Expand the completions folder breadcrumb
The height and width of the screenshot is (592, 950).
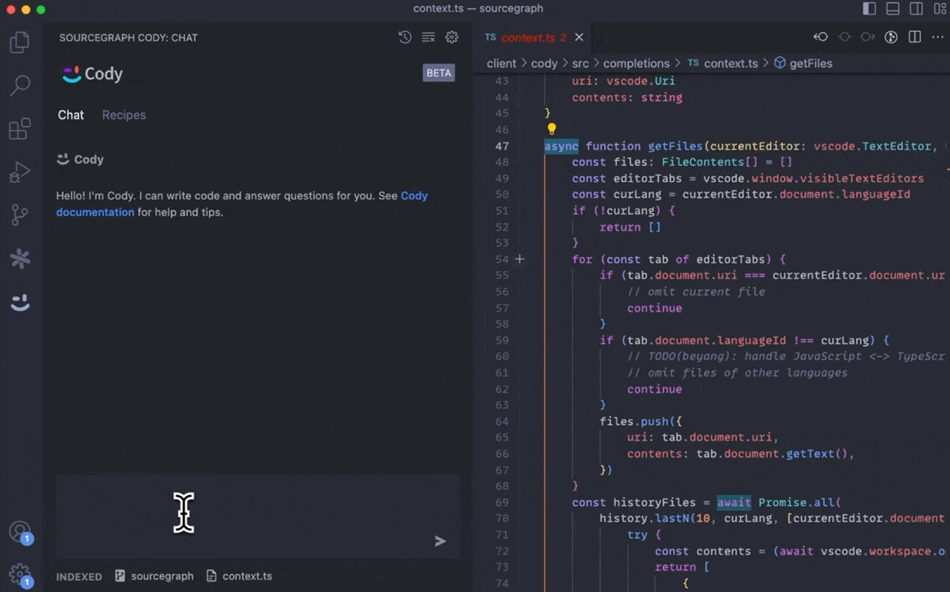[636, 63]
